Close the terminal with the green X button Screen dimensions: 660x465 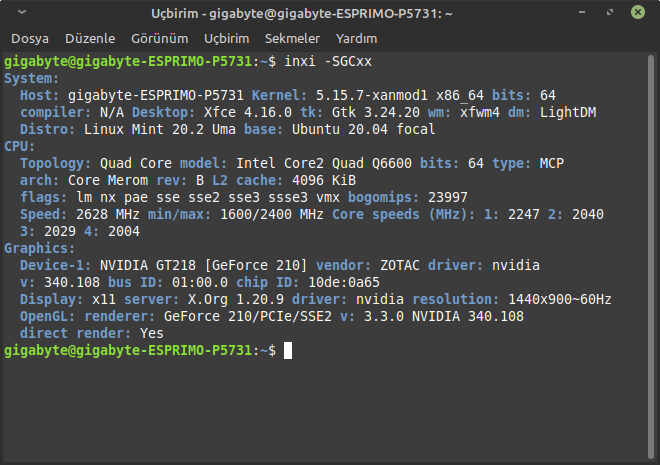point(638,12)
